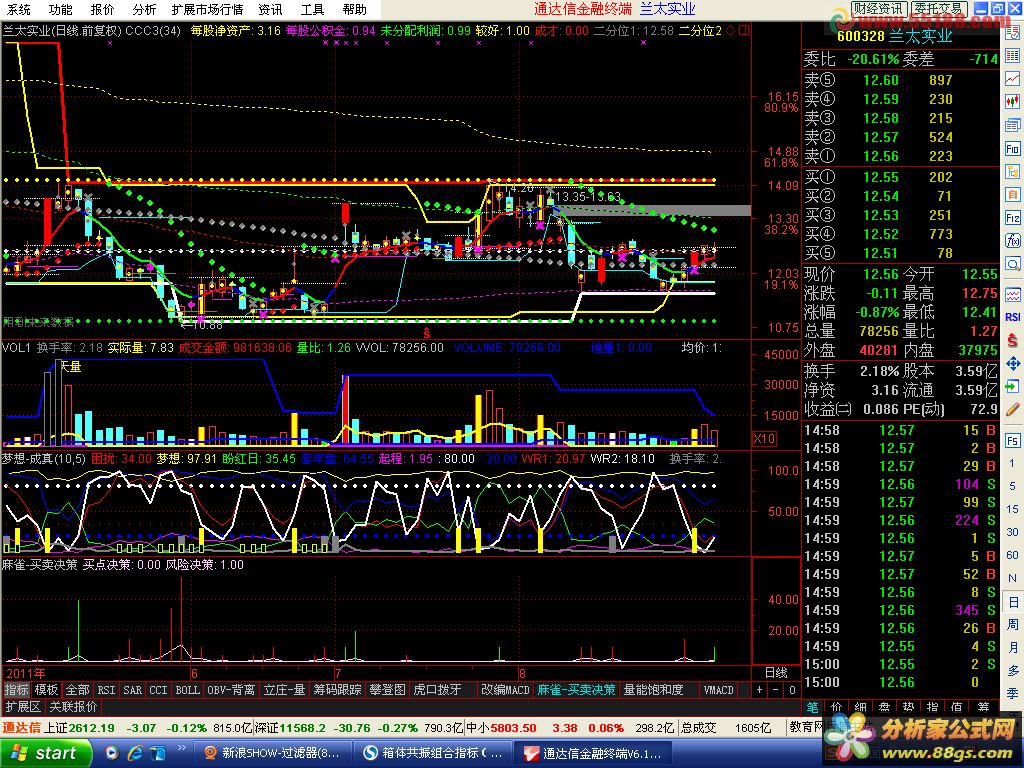The width and height of the screenshot is (1024, 768).
Task: Switch to the 模板 tab
Action: pyautogui.click(x=46, y=690)
